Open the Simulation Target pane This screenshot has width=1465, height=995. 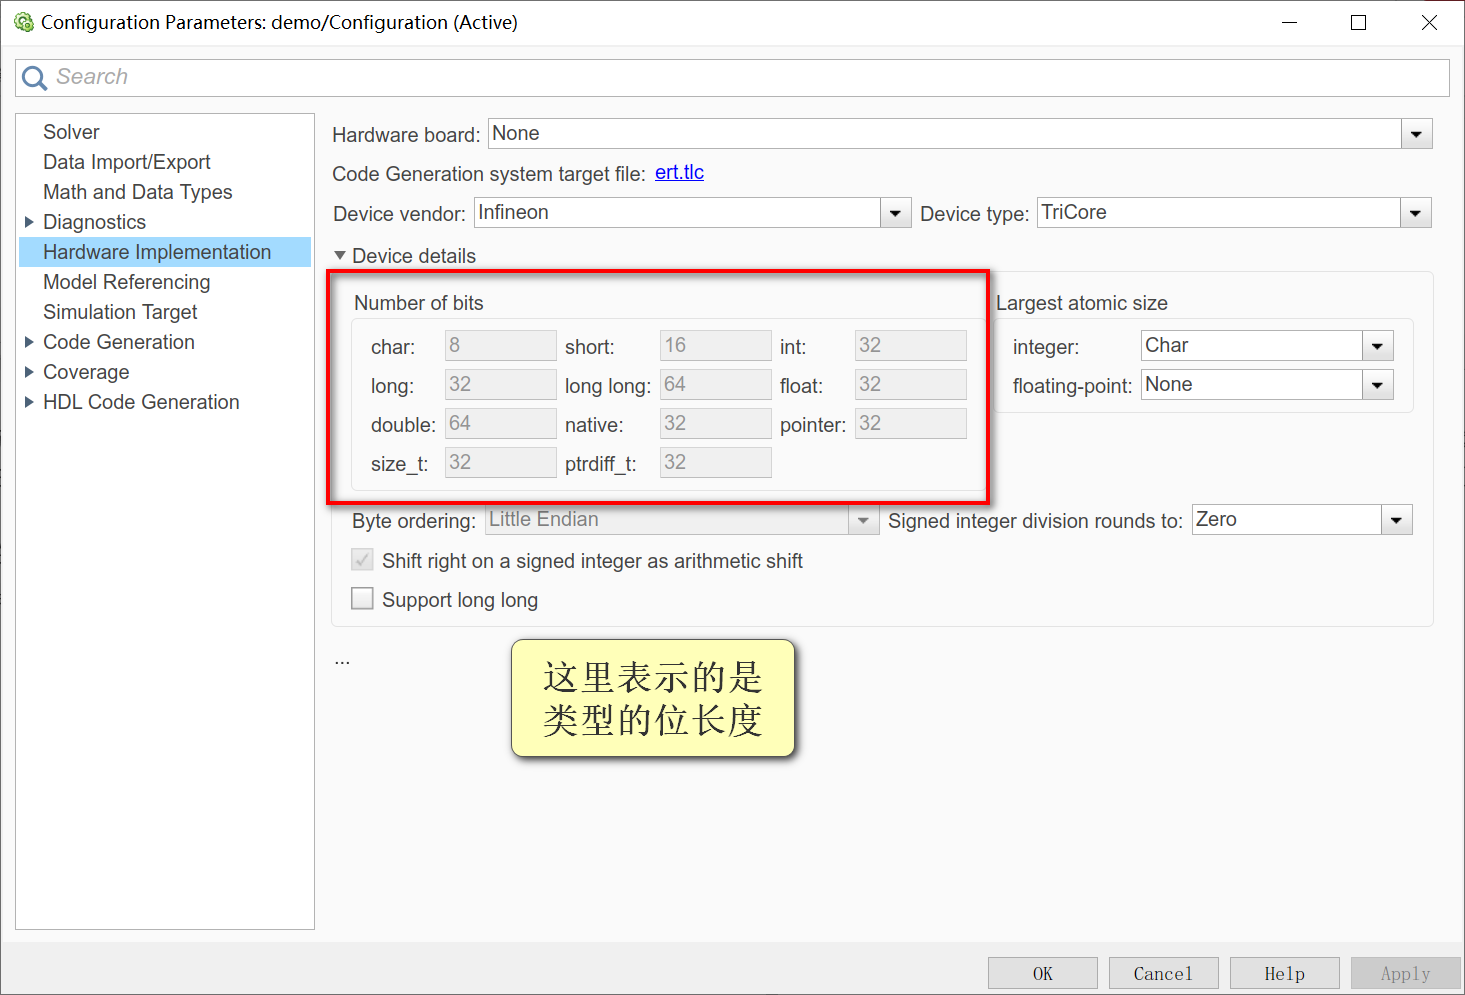click(x=120, y=312)
